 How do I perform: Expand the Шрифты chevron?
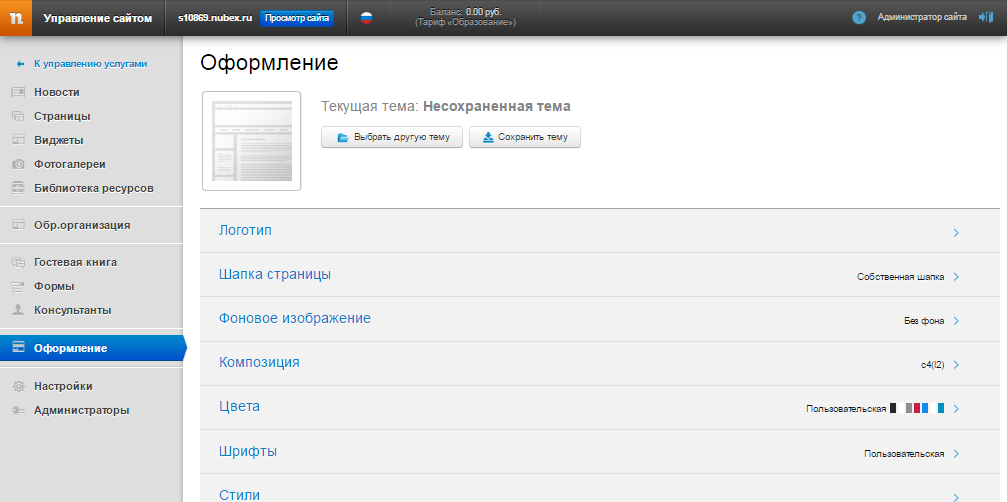[956, 454]
